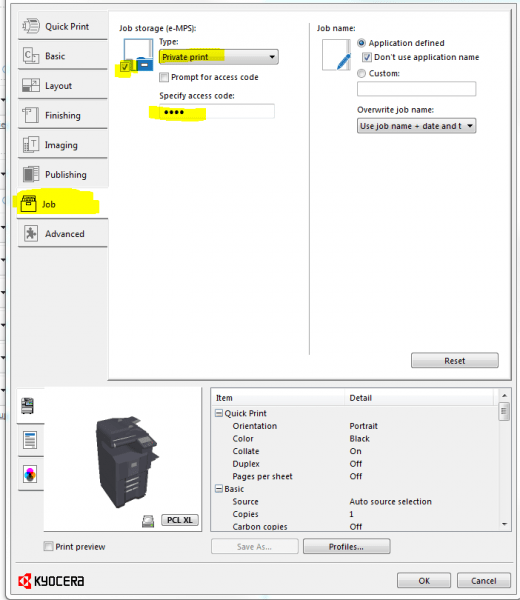Click the Detail column header

point(419,398)
